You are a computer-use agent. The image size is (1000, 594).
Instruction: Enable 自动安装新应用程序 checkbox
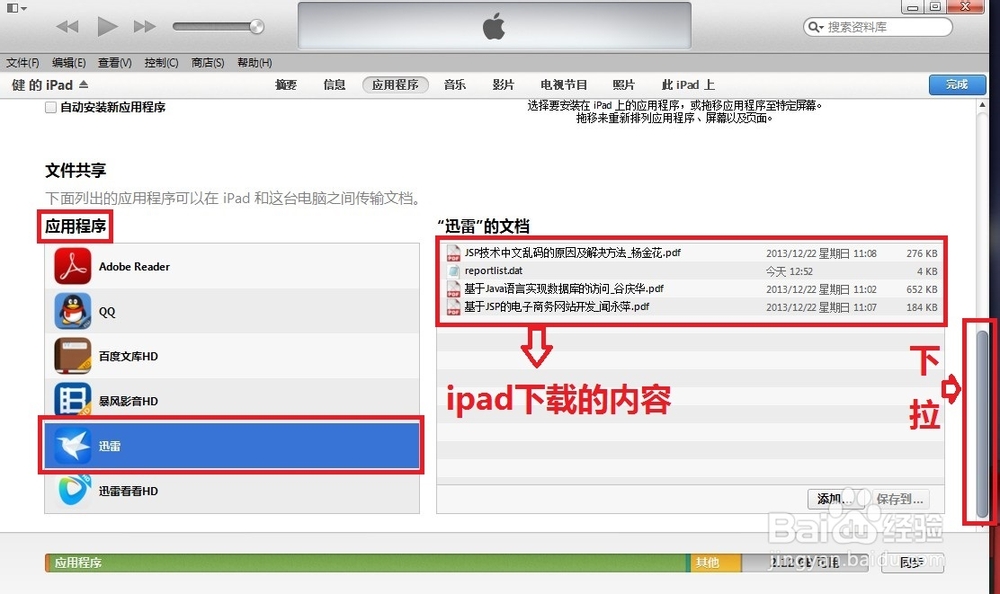50,107
